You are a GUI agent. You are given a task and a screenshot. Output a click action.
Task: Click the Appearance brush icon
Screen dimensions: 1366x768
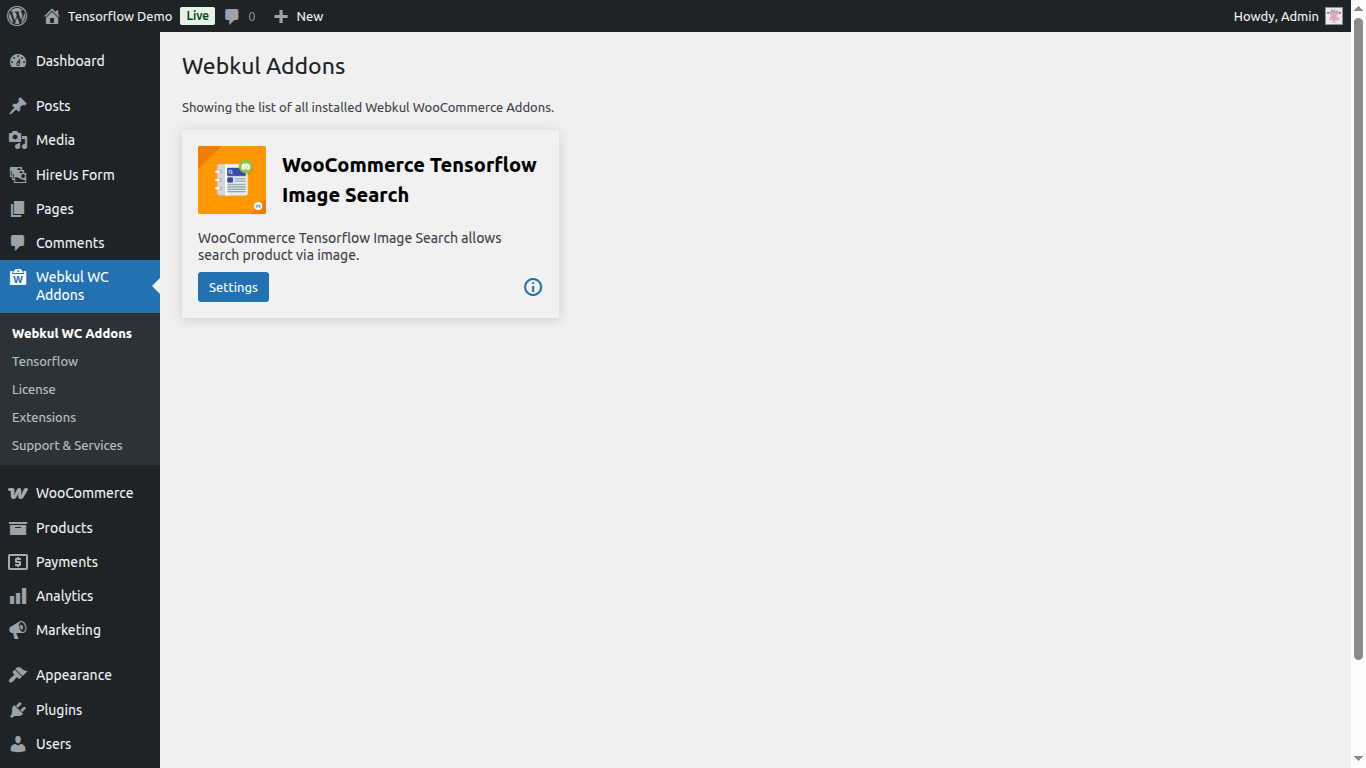[18, 674]
